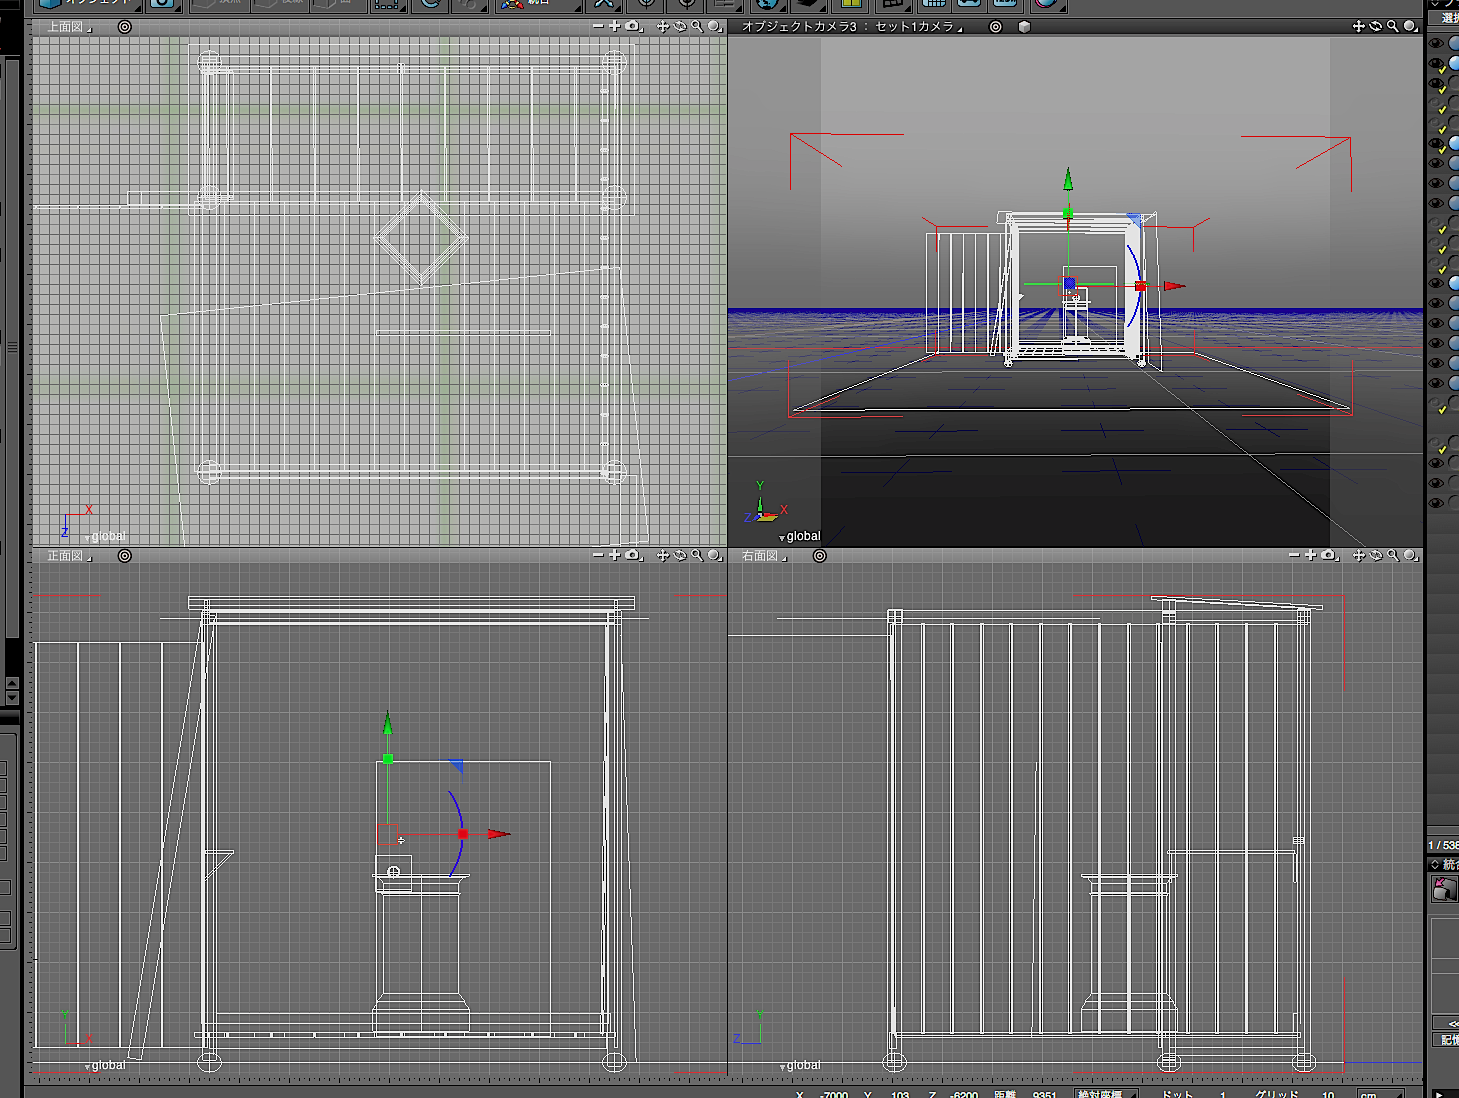Click the target circle icon beside 右面図 label
Image resolution: width=1459 pixels, height=1098 pixels.
(x=819, y=556)
